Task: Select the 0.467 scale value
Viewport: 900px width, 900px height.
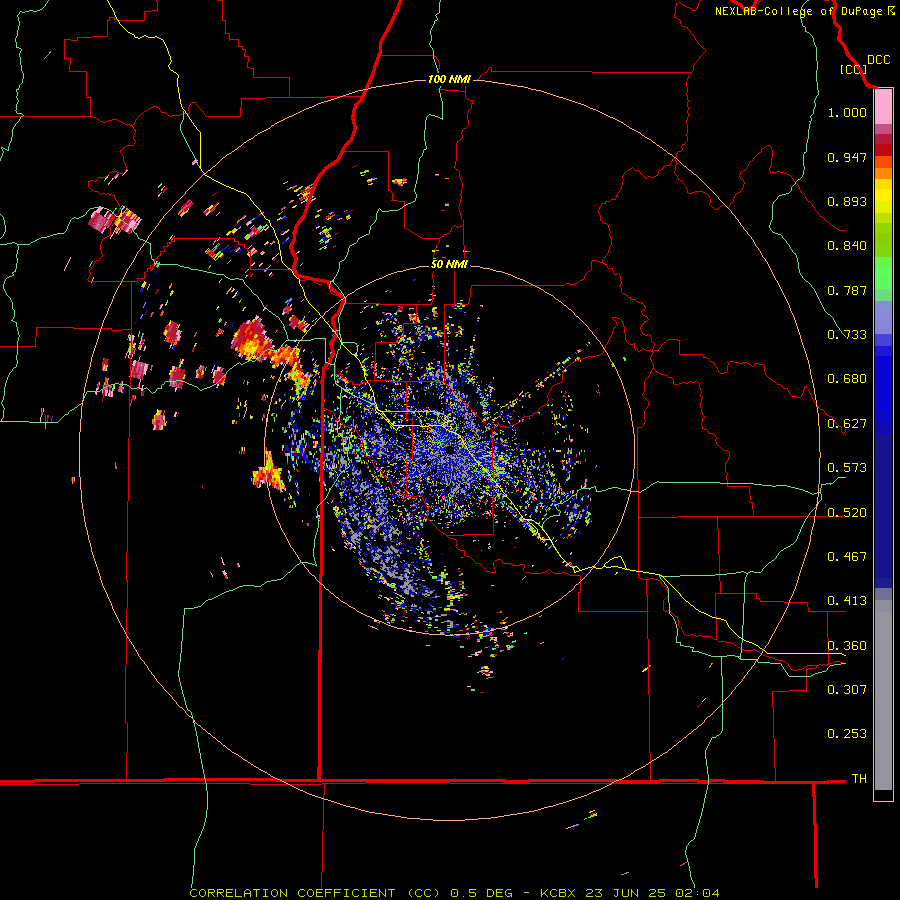Action: click(x=847, y=557)
